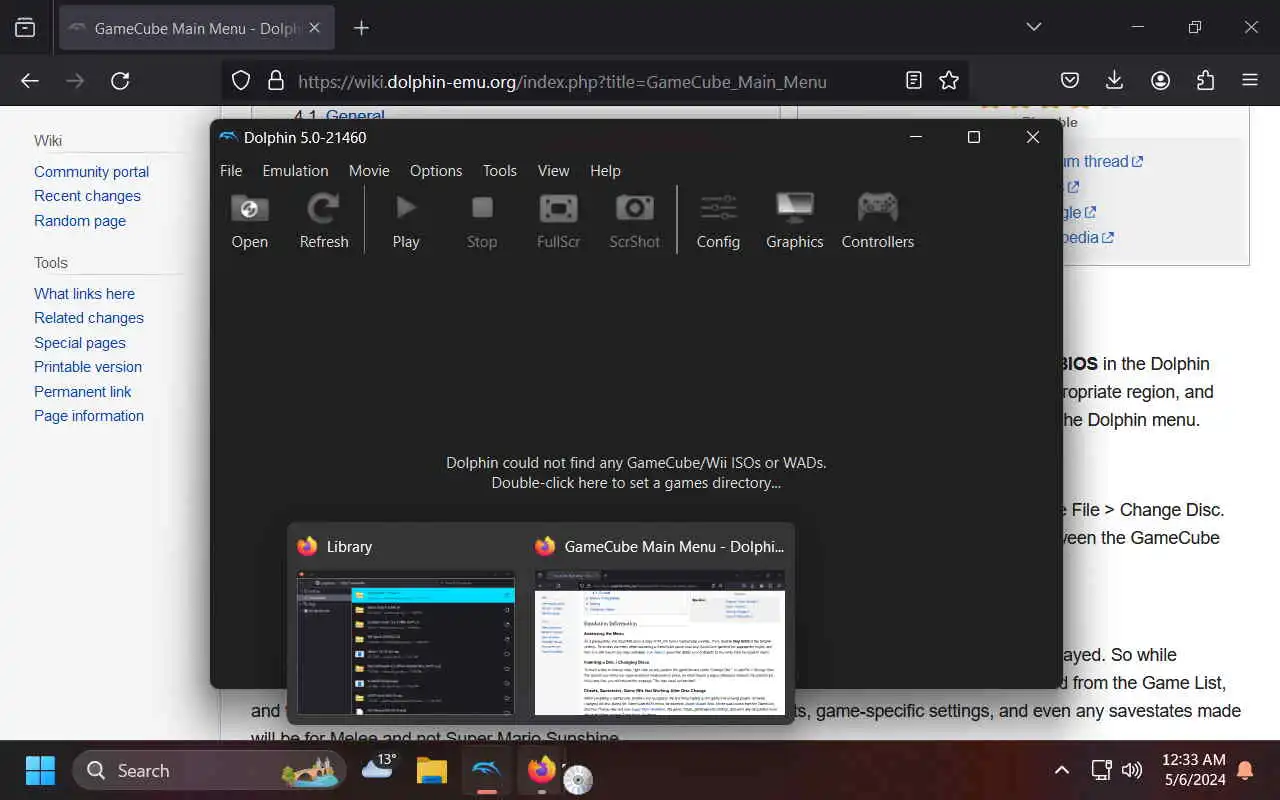Close the GameCube Main Menu tab

click(314, 28)
